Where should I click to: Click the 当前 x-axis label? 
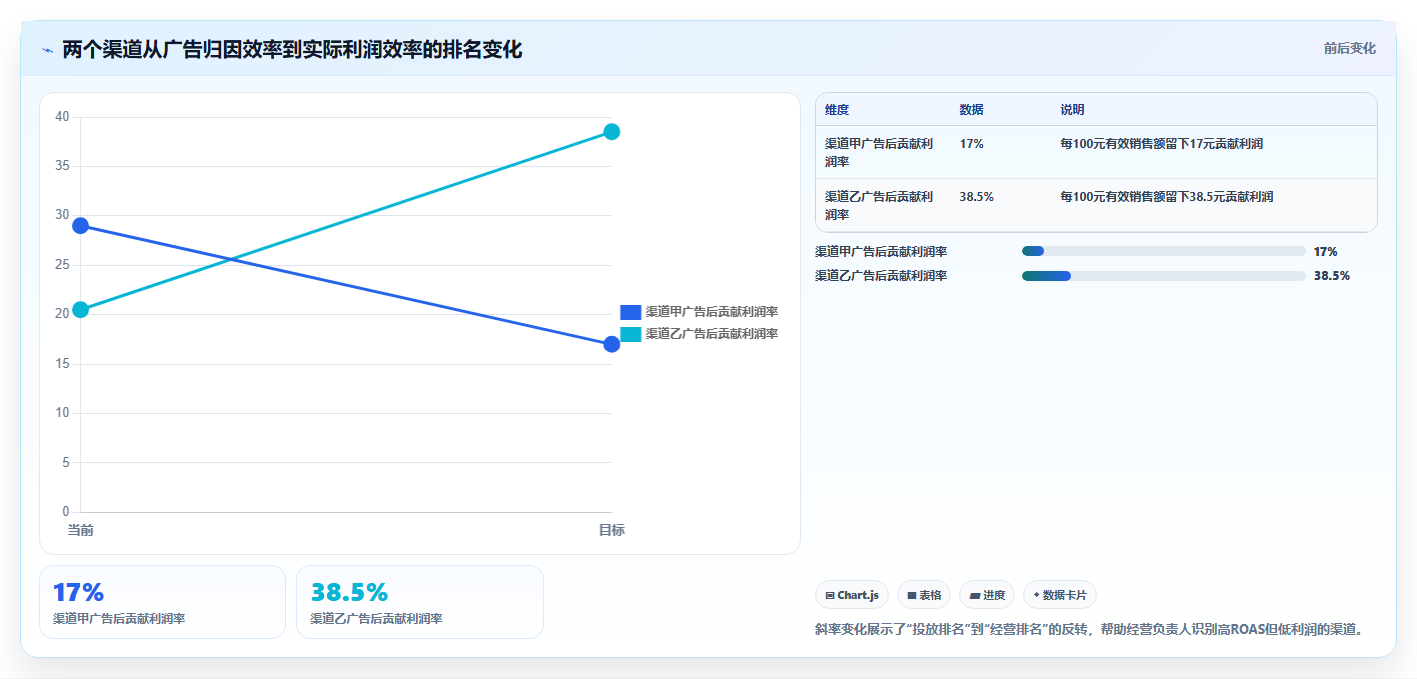(81, 530)
